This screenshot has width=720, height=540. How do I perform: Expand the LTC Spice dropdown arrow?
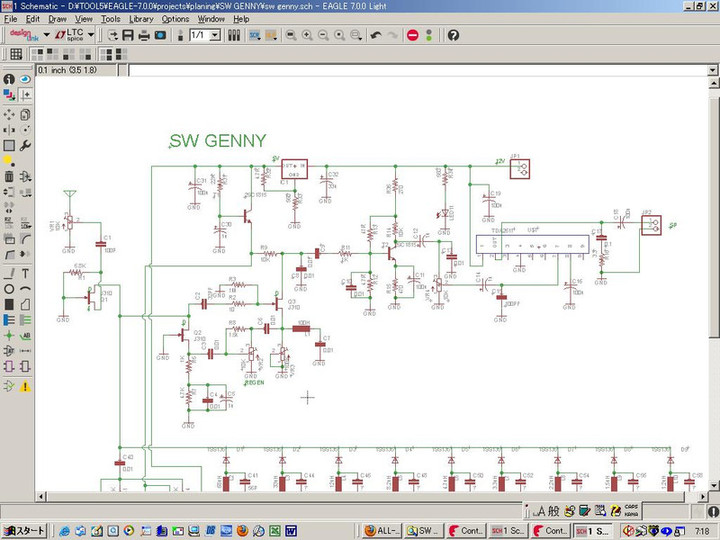click(91, 35)
